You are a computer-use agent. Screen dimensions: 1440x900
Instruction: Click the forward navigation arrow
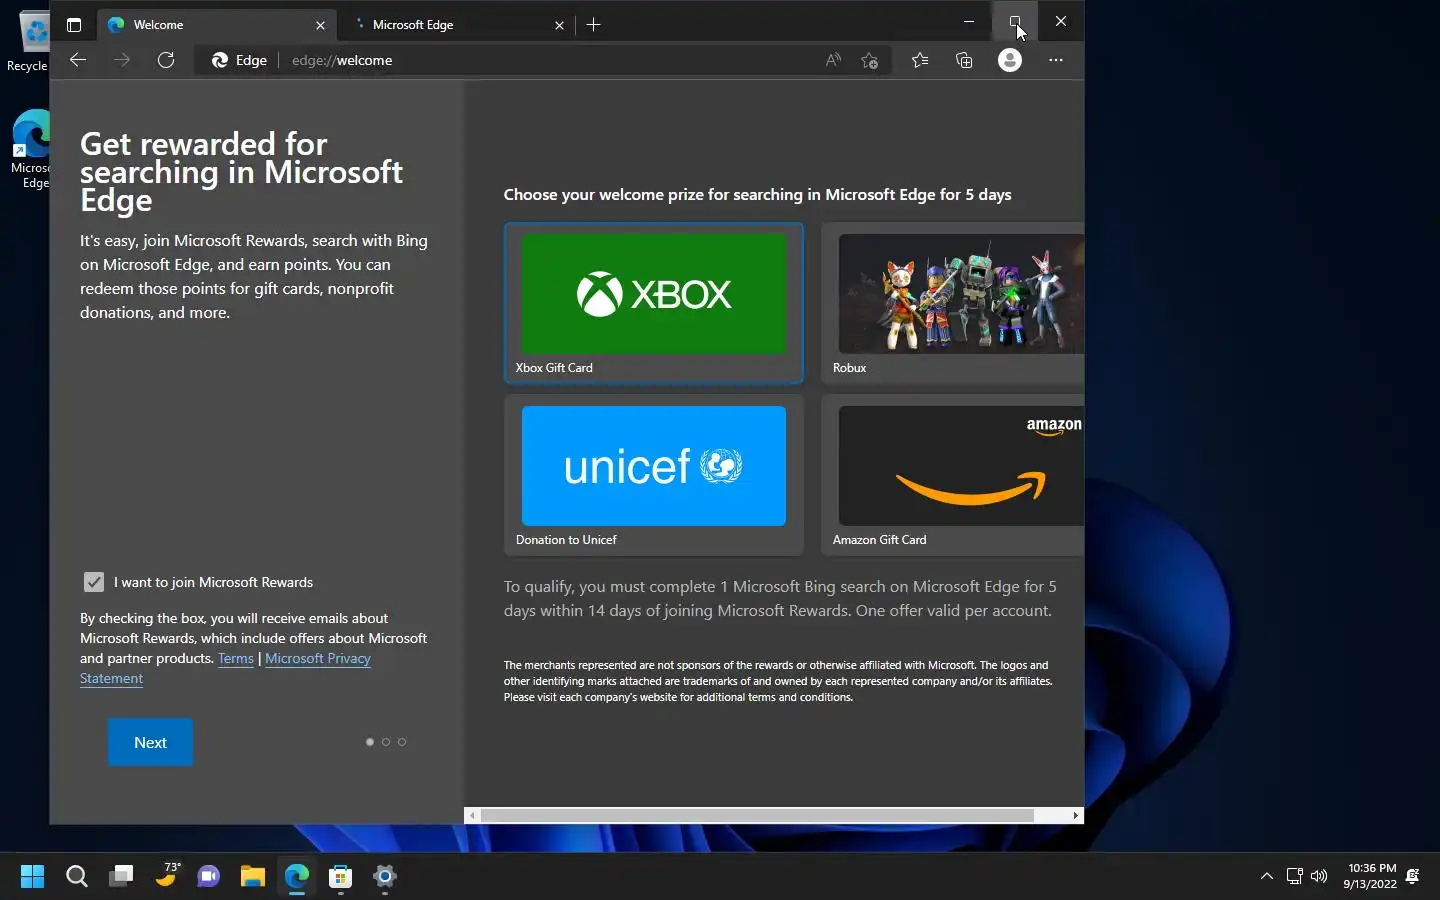point(122,60)
